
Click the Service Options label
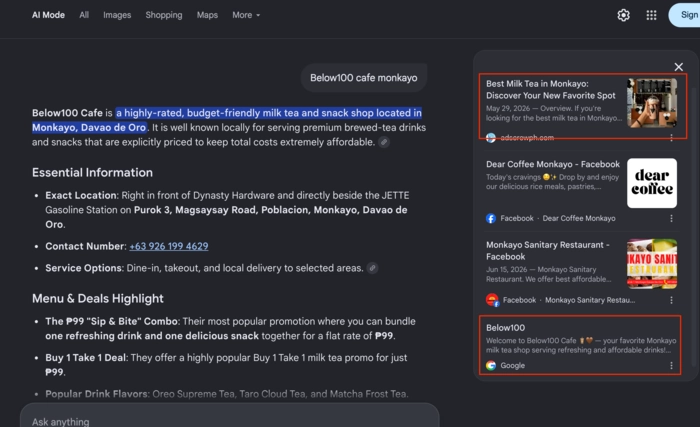click(x=83, y=268)
